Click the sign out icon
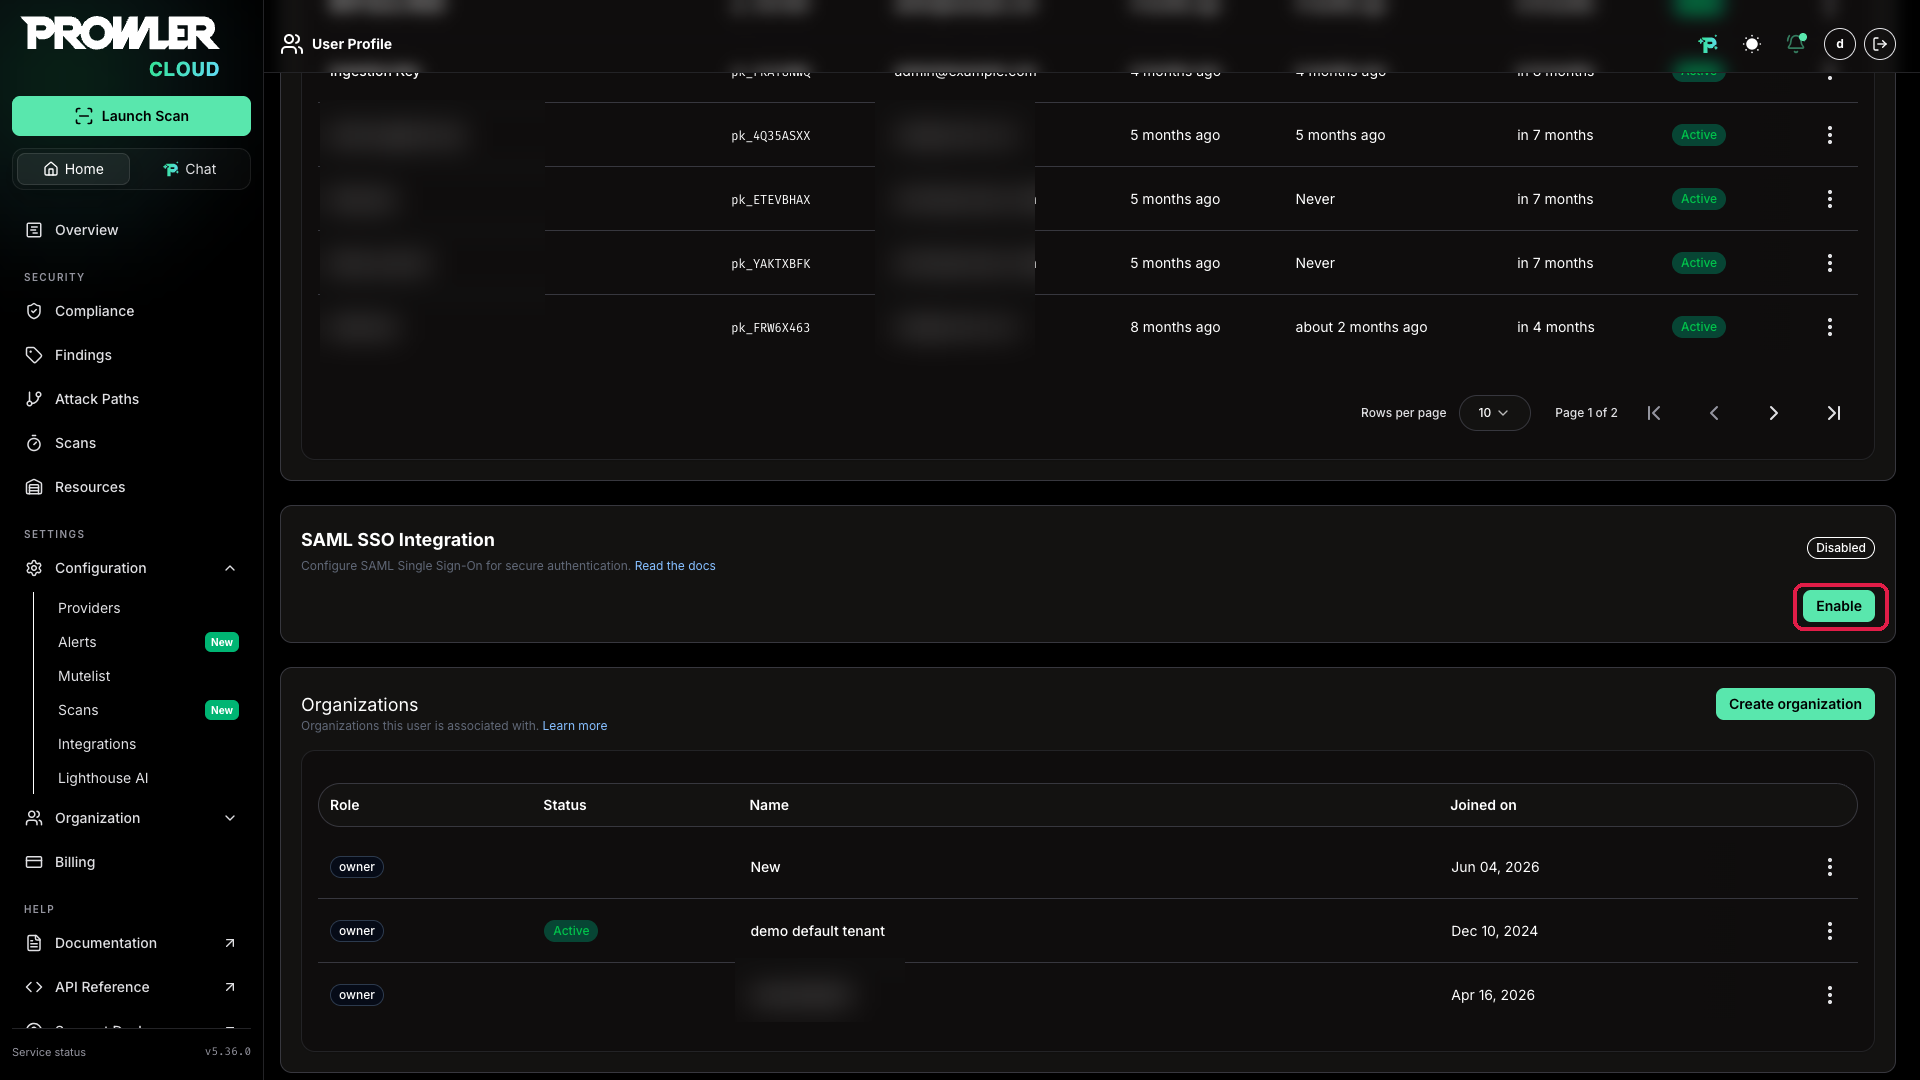Screen dimensions: 1920x1080 point(1880,44)
